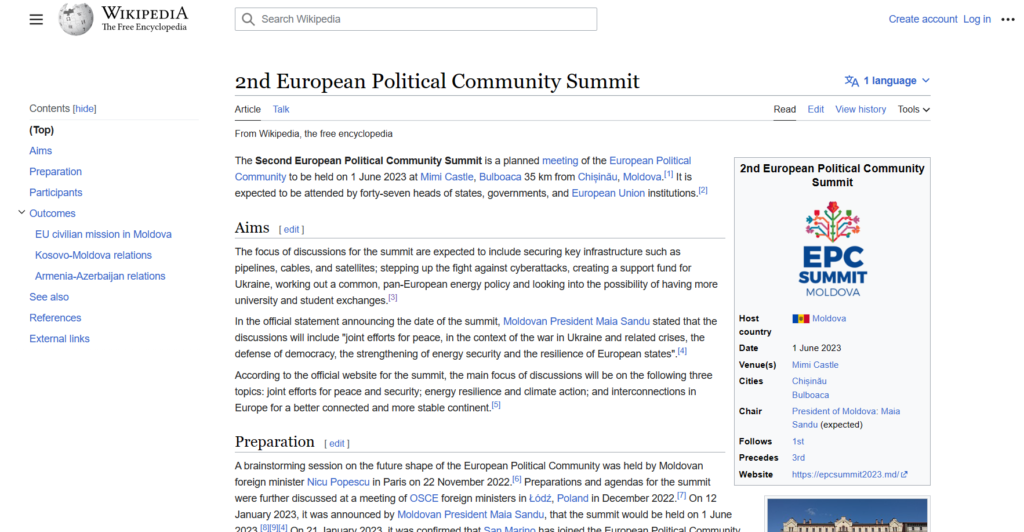Click the Create account link

pyautogui.click(x=923, y=19)
